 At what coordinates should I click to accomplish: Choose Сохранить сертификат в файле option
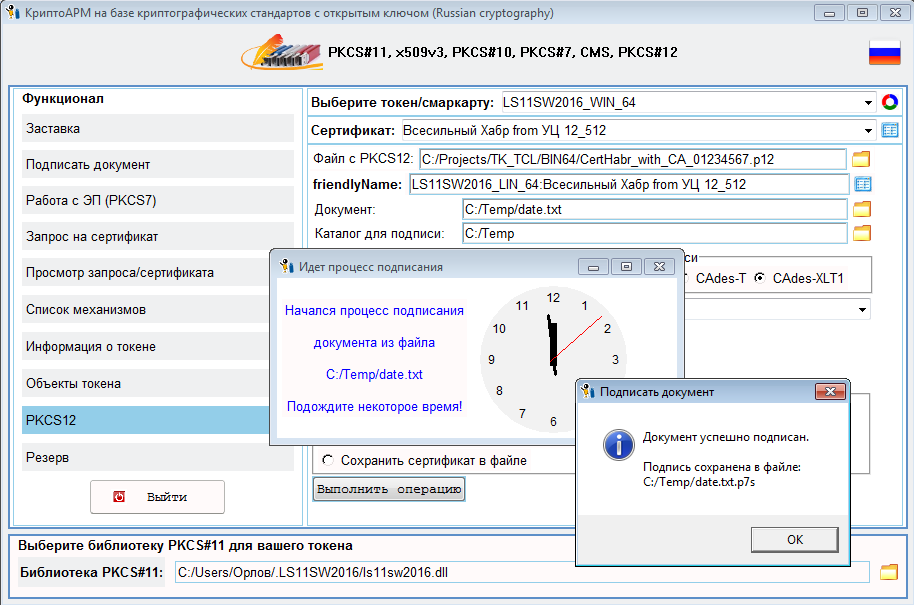tap(328, 461)
